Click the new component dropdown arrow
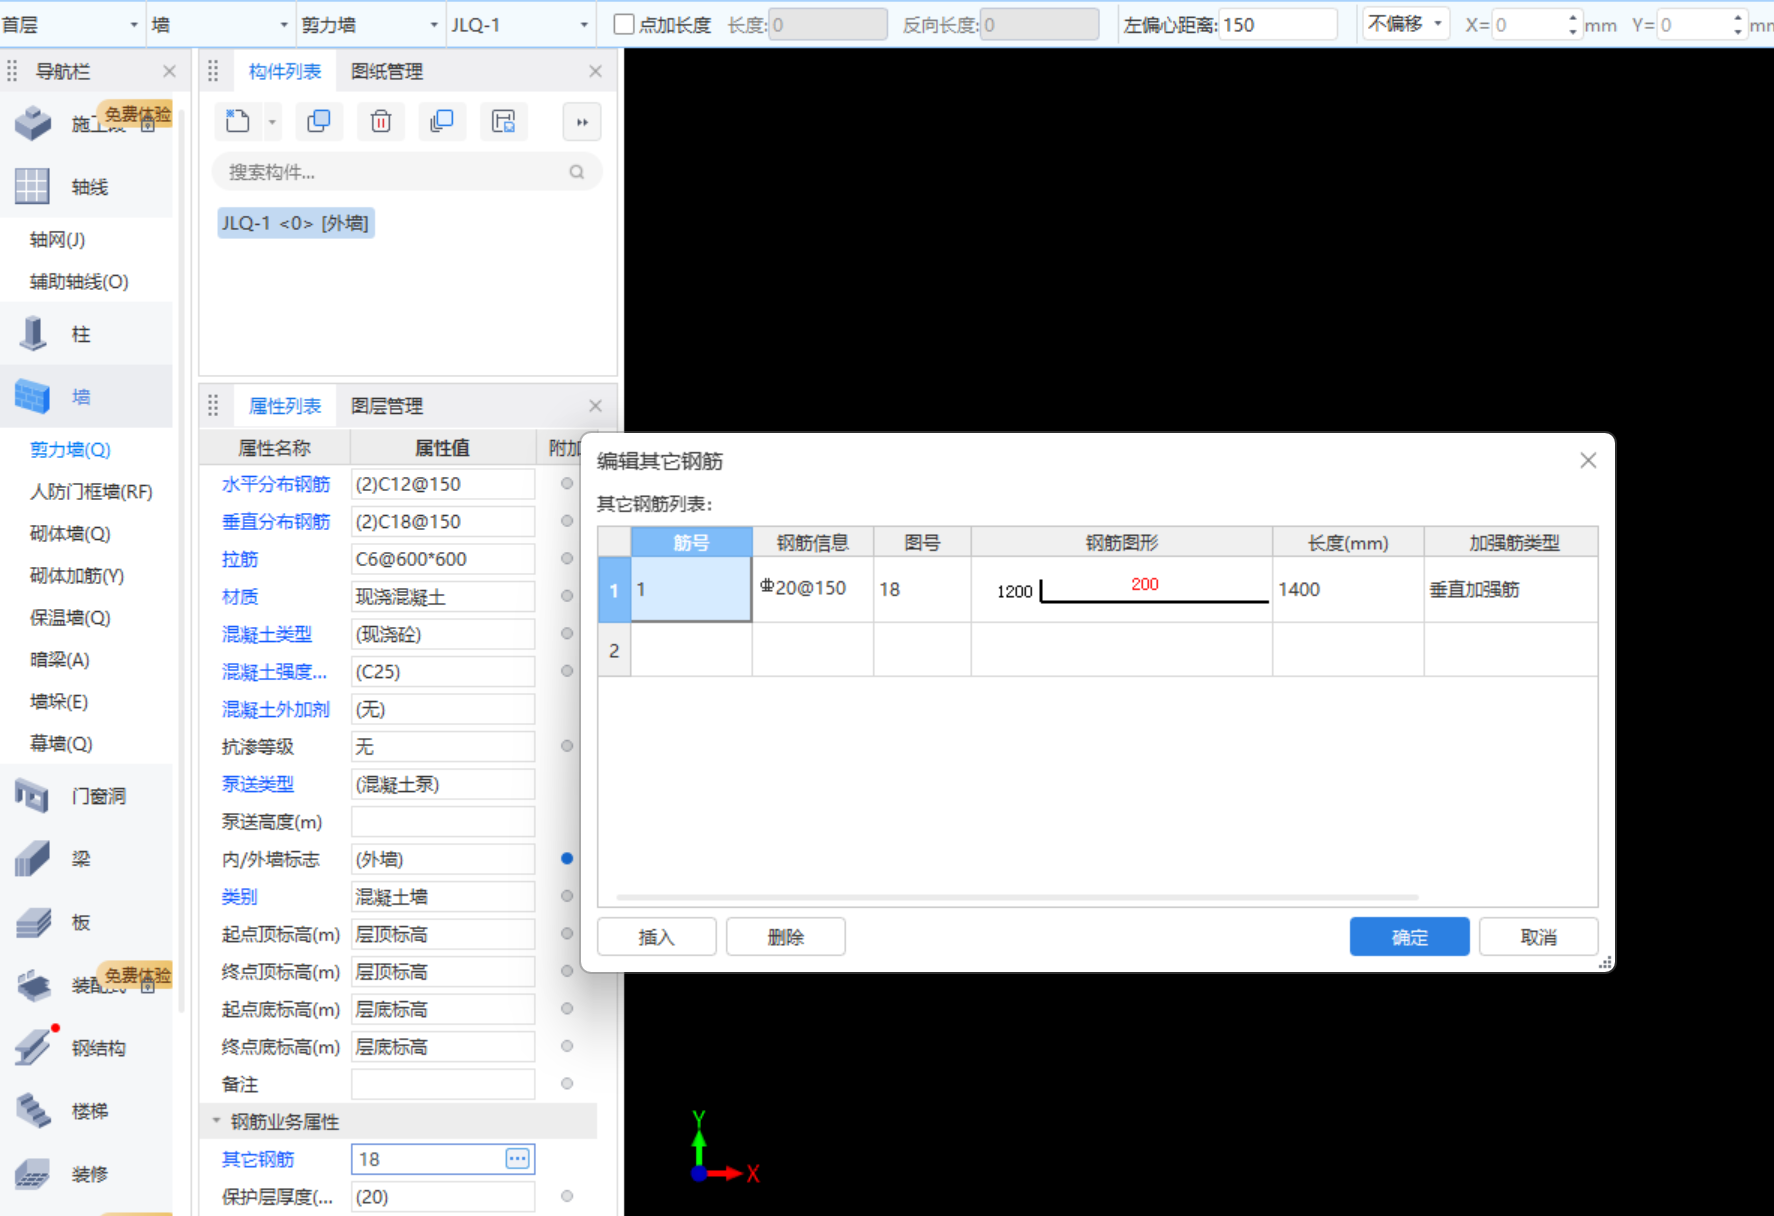This screenshot has height=1216, width=1774. pyautogui.click(x=272, y=122)
